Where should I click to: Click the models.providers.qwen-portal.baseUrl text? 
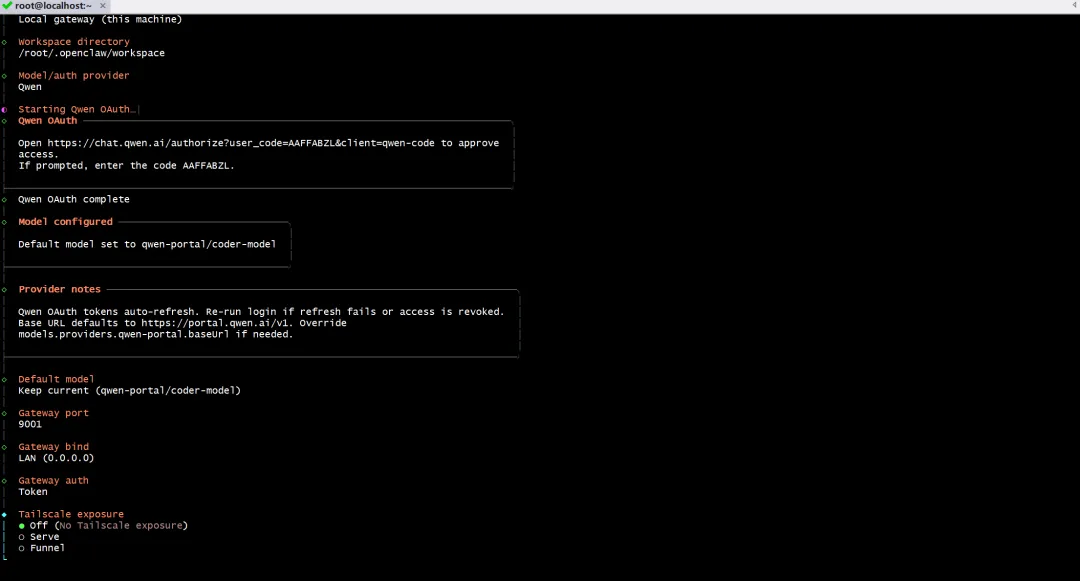click(x=124, y=335)
